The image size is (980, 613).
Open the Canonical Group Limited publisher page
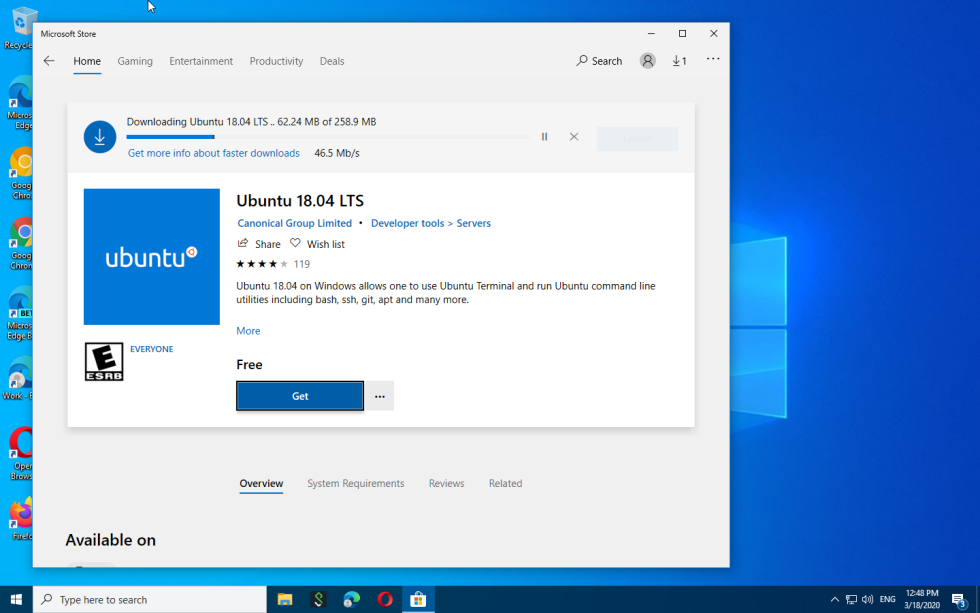[x=294, y=223]
